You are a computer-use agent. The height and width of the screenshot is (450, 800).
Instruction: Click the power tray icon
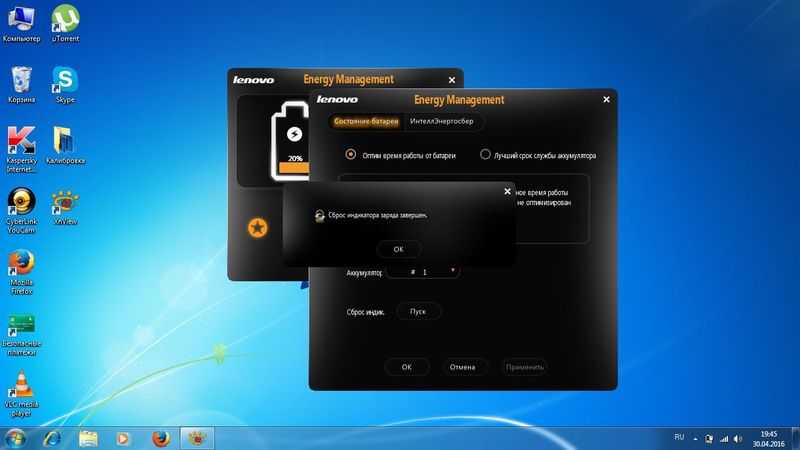click(x=709, y=439)
